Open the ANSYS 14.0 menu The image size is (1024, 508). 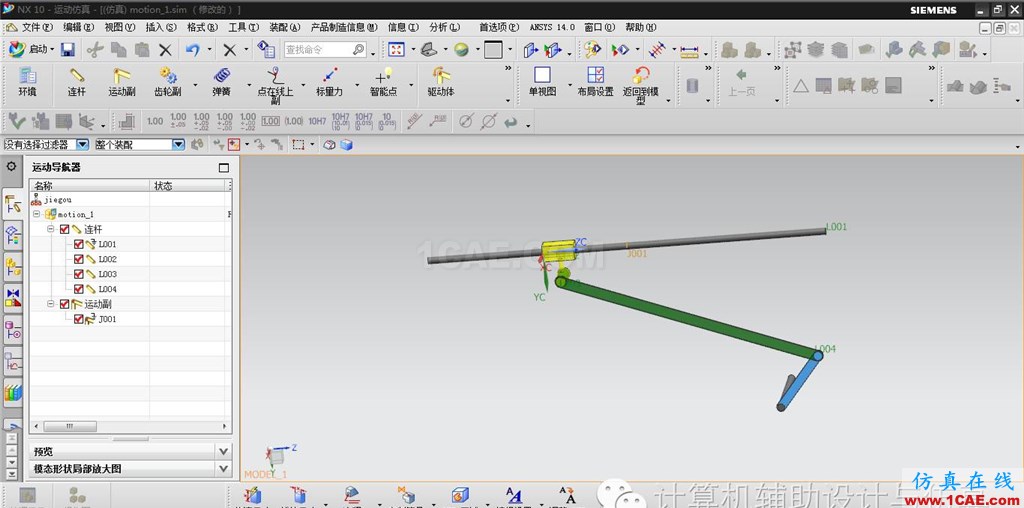point(552,27)
